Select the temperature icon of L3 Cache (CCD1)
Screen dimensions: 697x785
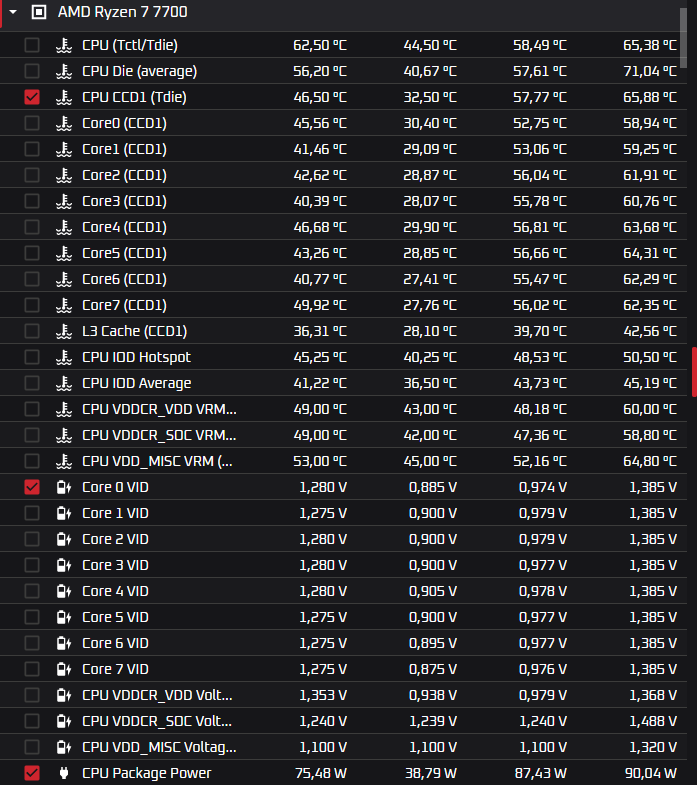pyautogui.click(x=64, y=331)
